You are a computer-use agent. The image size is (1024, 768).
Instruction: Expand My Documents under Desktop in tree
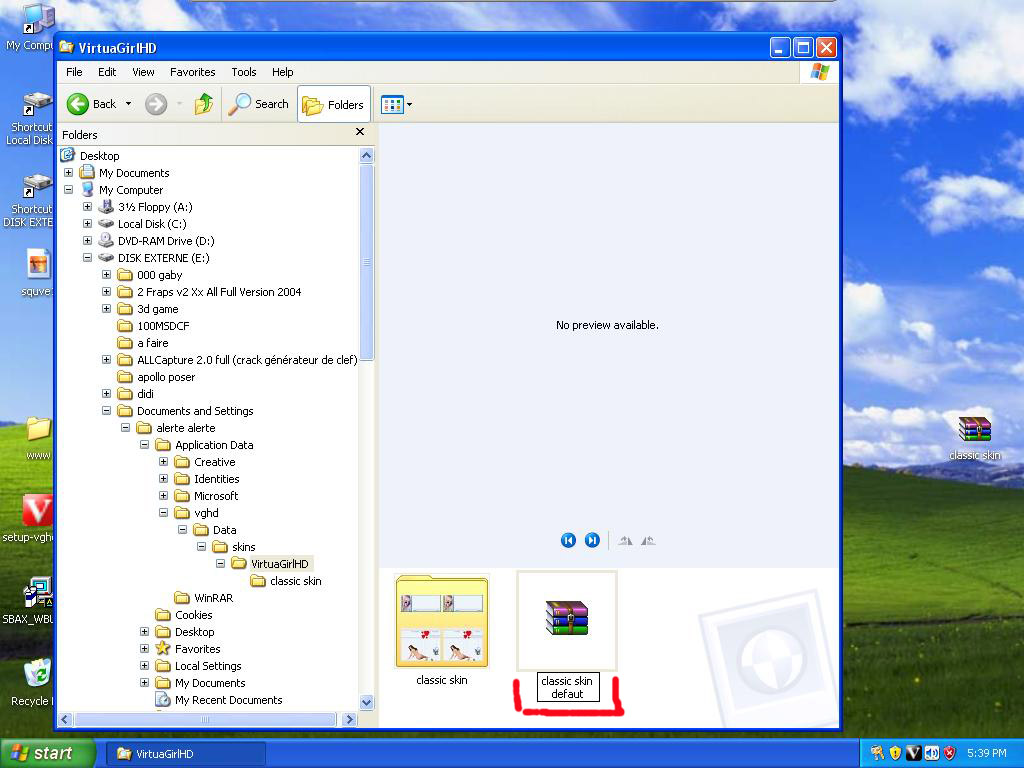(69, 173)
